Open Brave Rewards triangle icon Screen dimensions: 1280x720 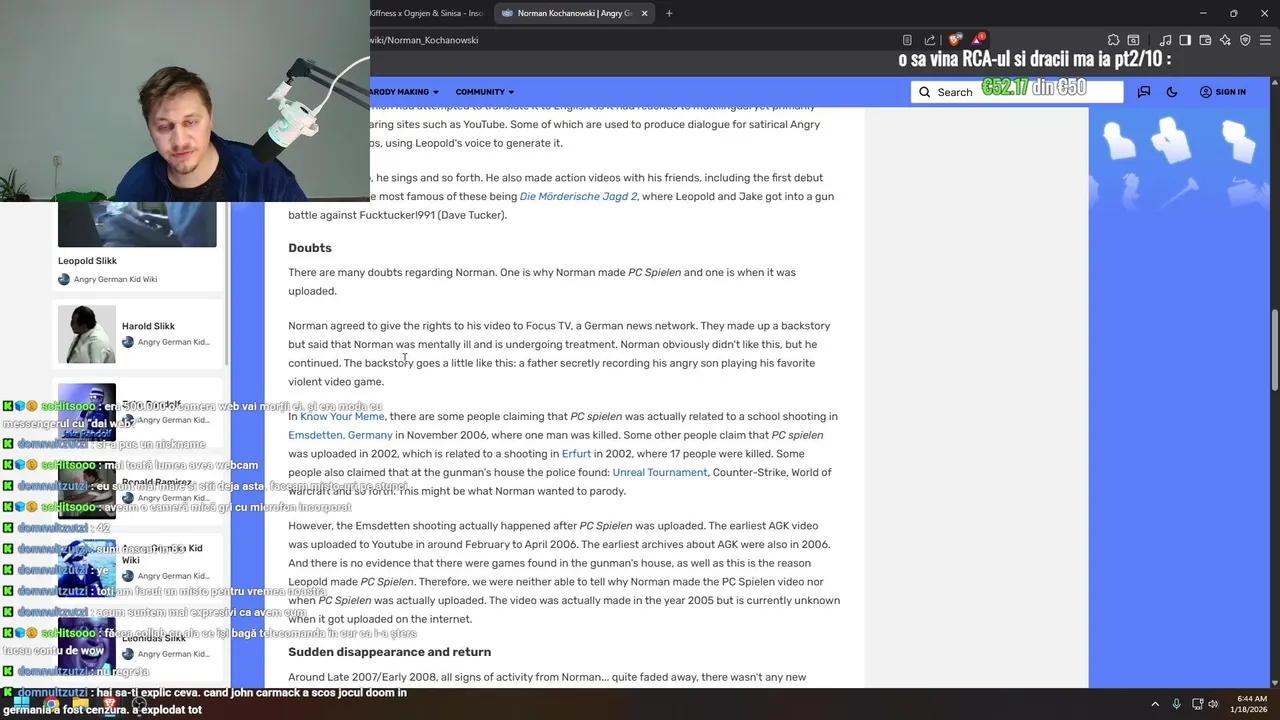point(979,40)
